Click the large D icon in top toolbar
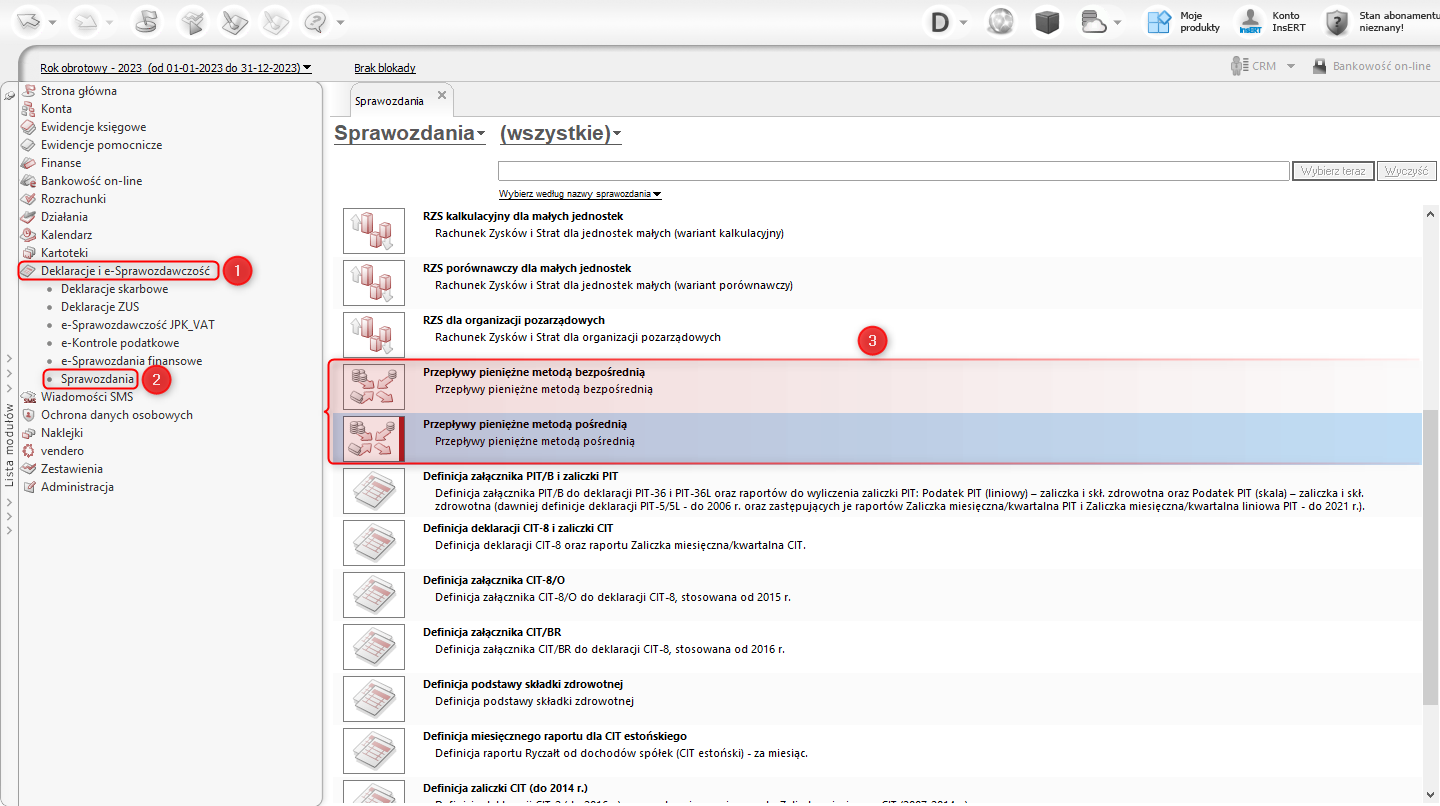Image resolution: width=1440 pixels, height=806 pixels. tap(940, 22)
